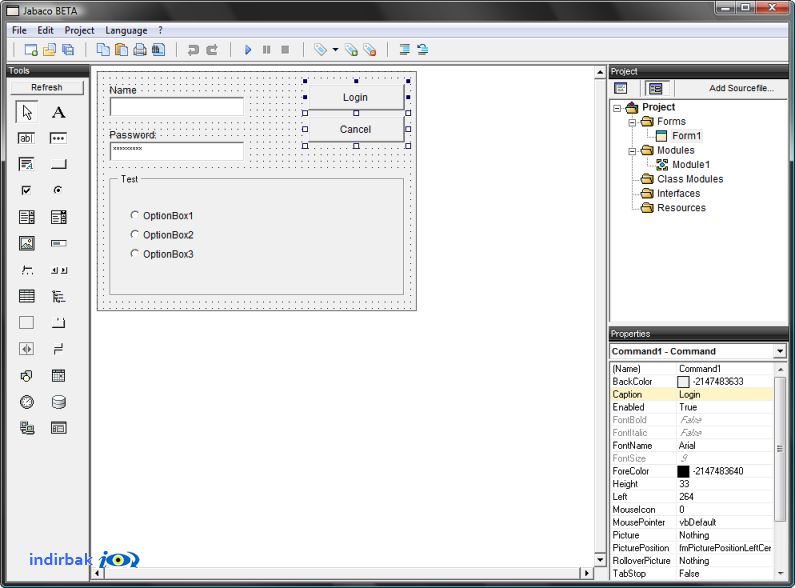
Task: Click the FontName property row
Action: coord(692,446)
